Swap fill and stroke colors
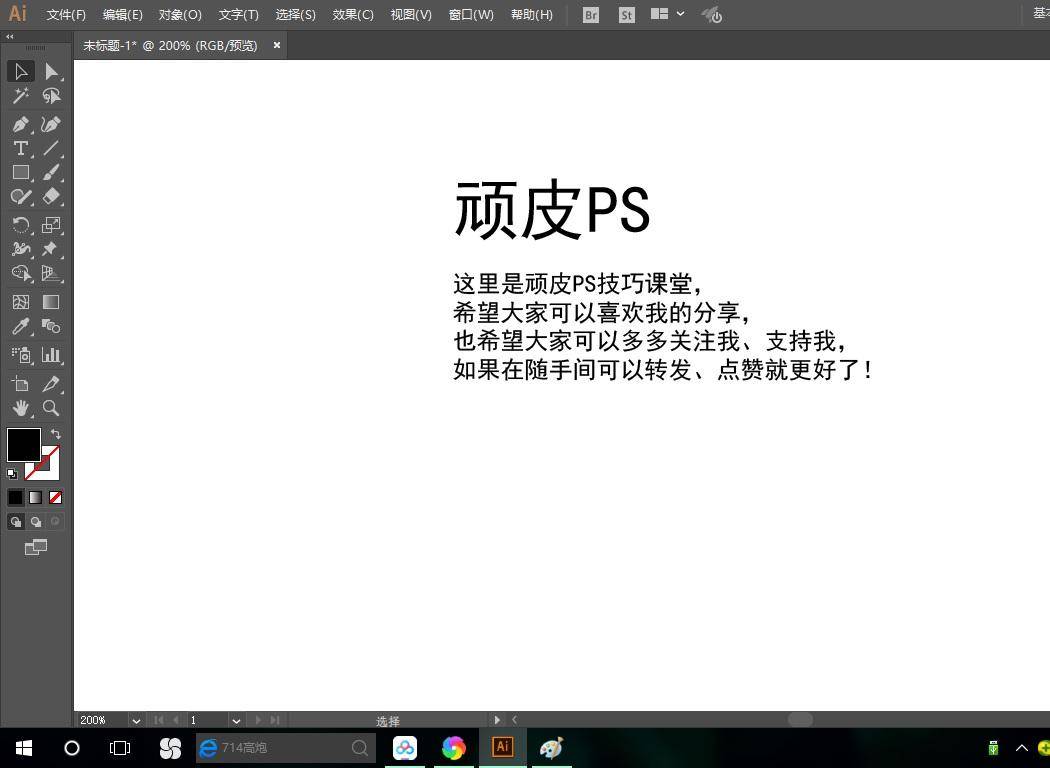The image size is (1050, 768). tap(56, 434)
